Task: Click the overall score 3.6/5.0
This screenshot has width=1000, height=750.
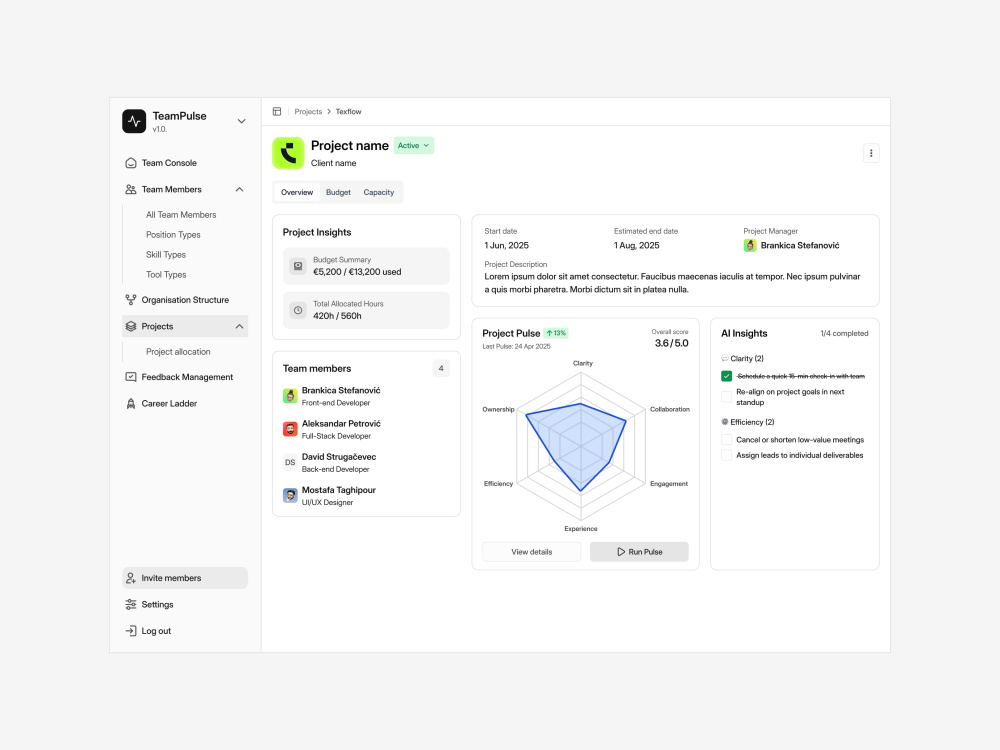Action: pos(672,343)
